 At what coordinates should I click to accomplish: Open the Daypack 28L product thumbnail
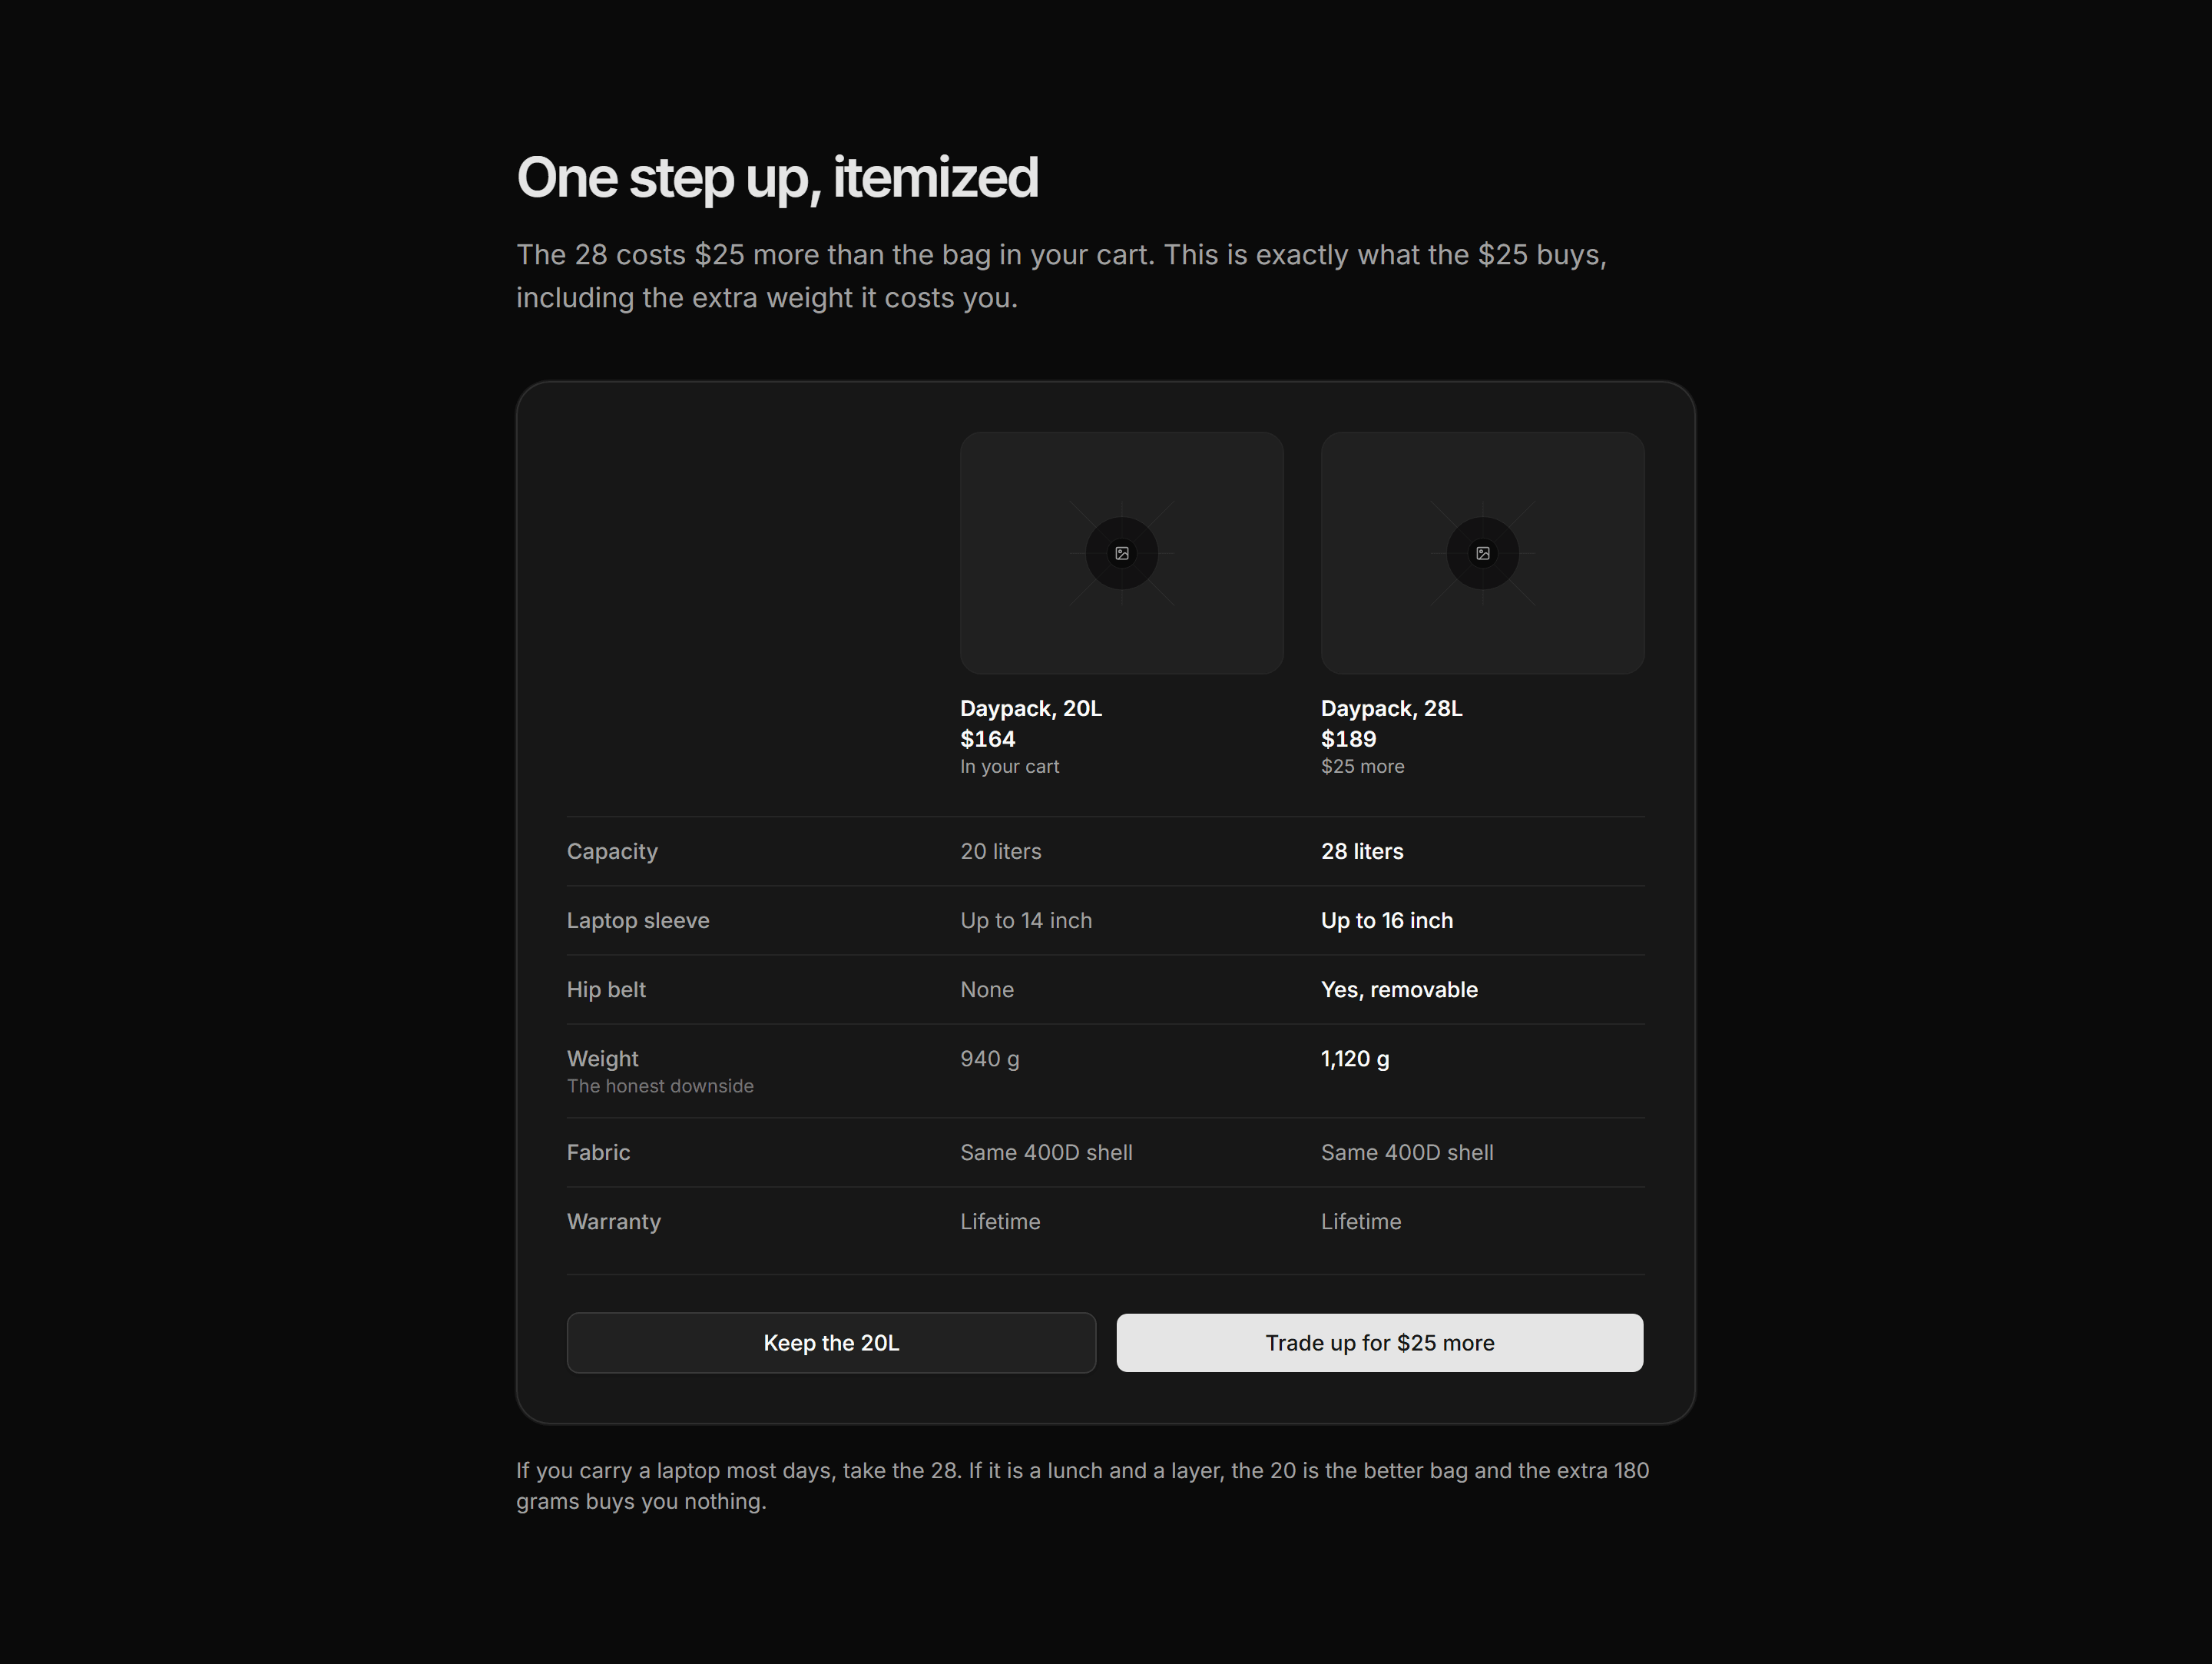[1483, 553]
